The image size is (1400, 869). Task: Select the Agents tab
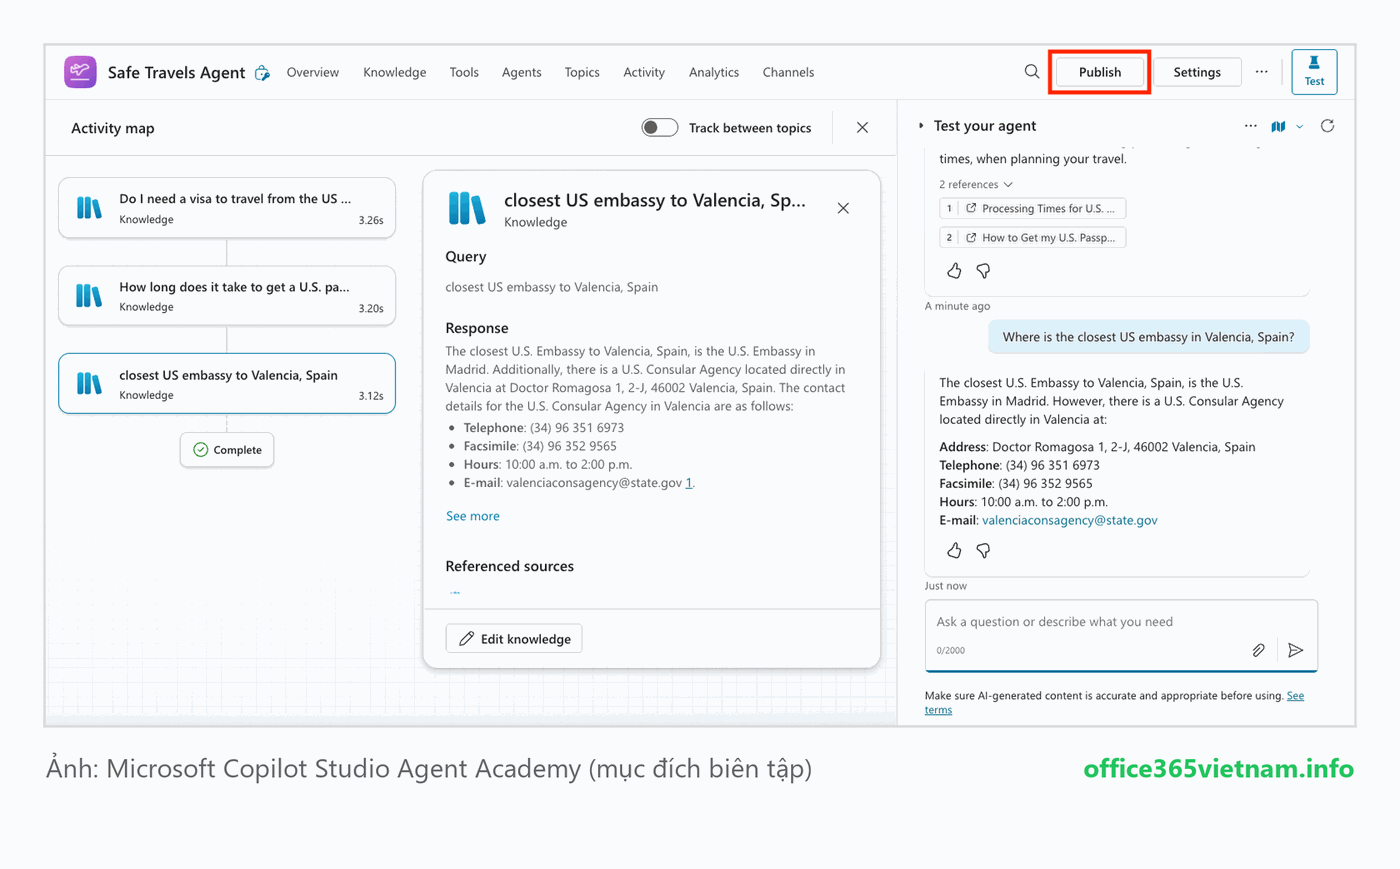521,72
